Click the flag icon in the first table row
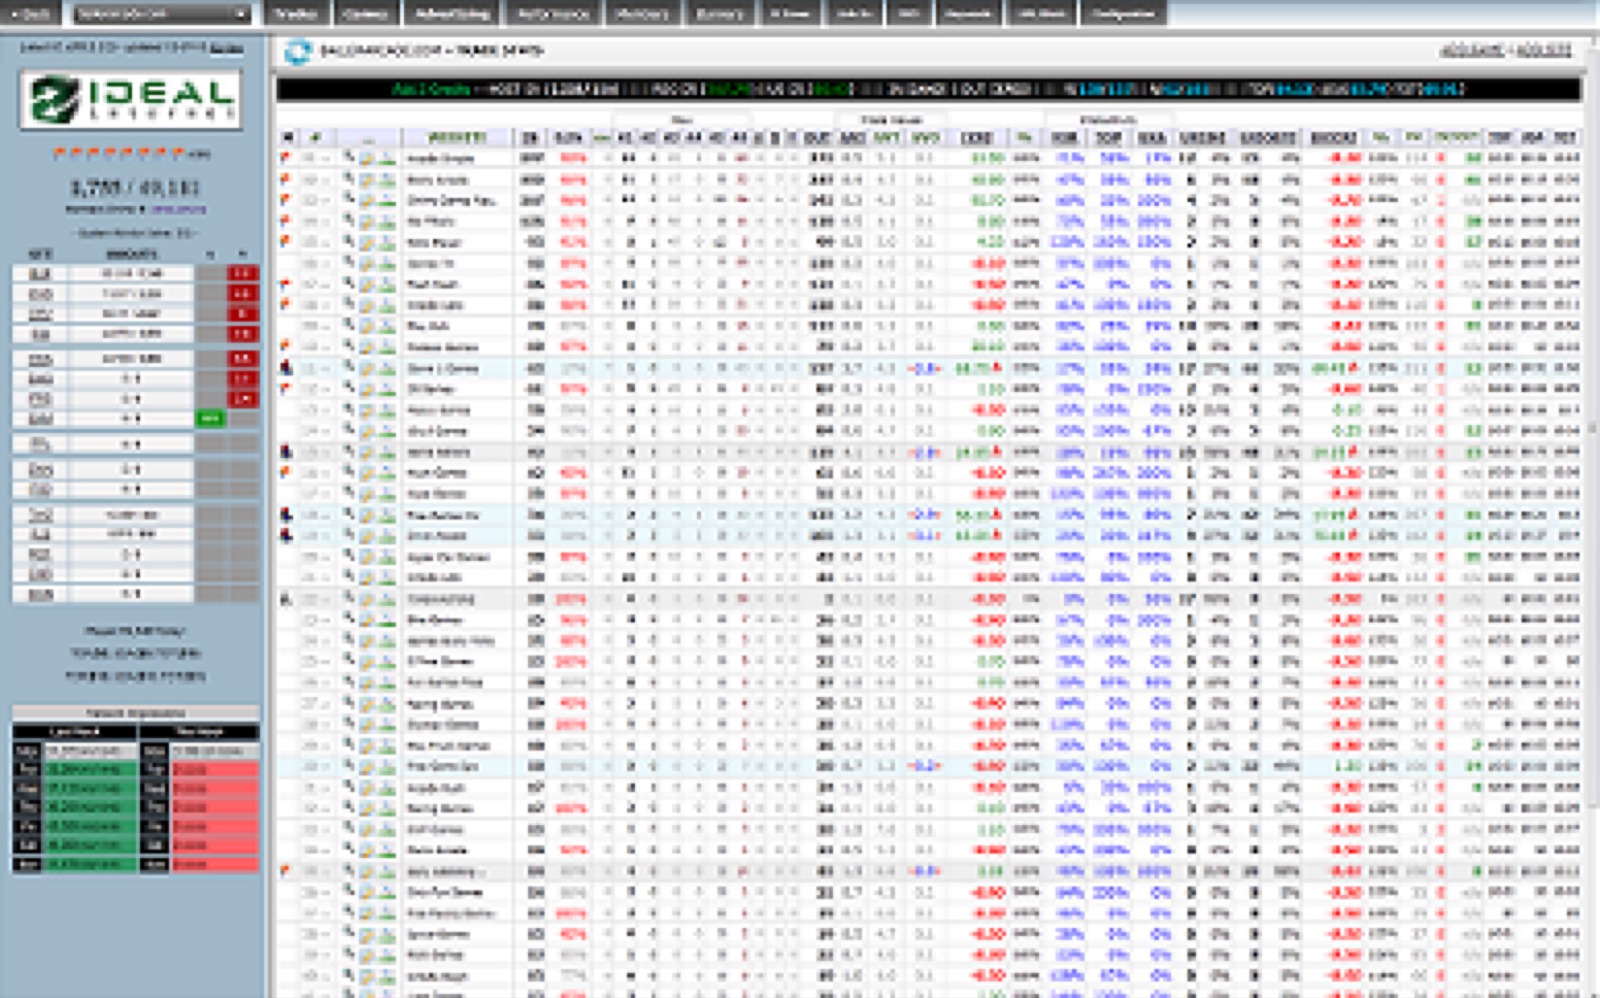Viewport: 1600px width, 998px height. 285,158
